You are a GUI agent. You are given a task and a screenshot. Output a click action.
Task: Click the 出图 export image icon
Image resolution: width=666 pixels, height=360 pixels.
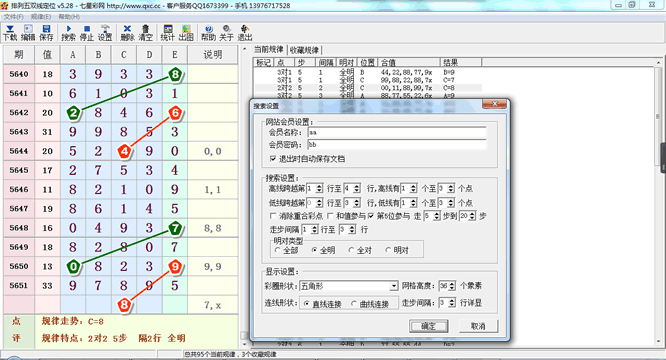click(x=186, y=33)
